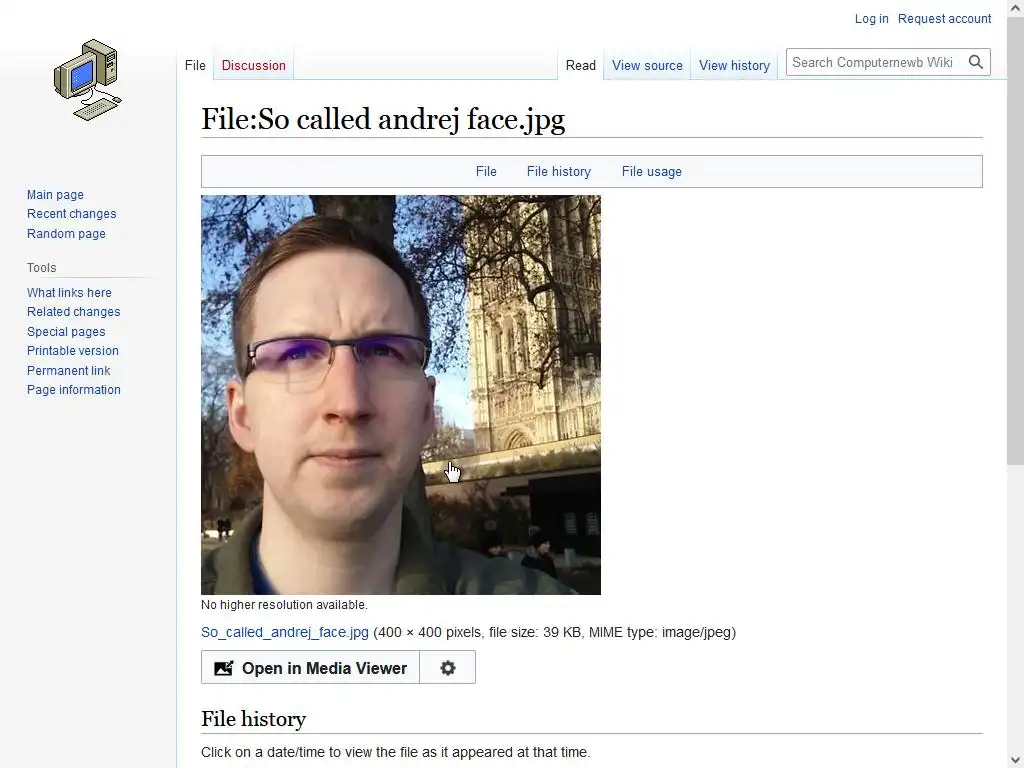Click the search magnifying glass icon
Viewport: 1024px width, 768px height.
[x=976, y=62]
